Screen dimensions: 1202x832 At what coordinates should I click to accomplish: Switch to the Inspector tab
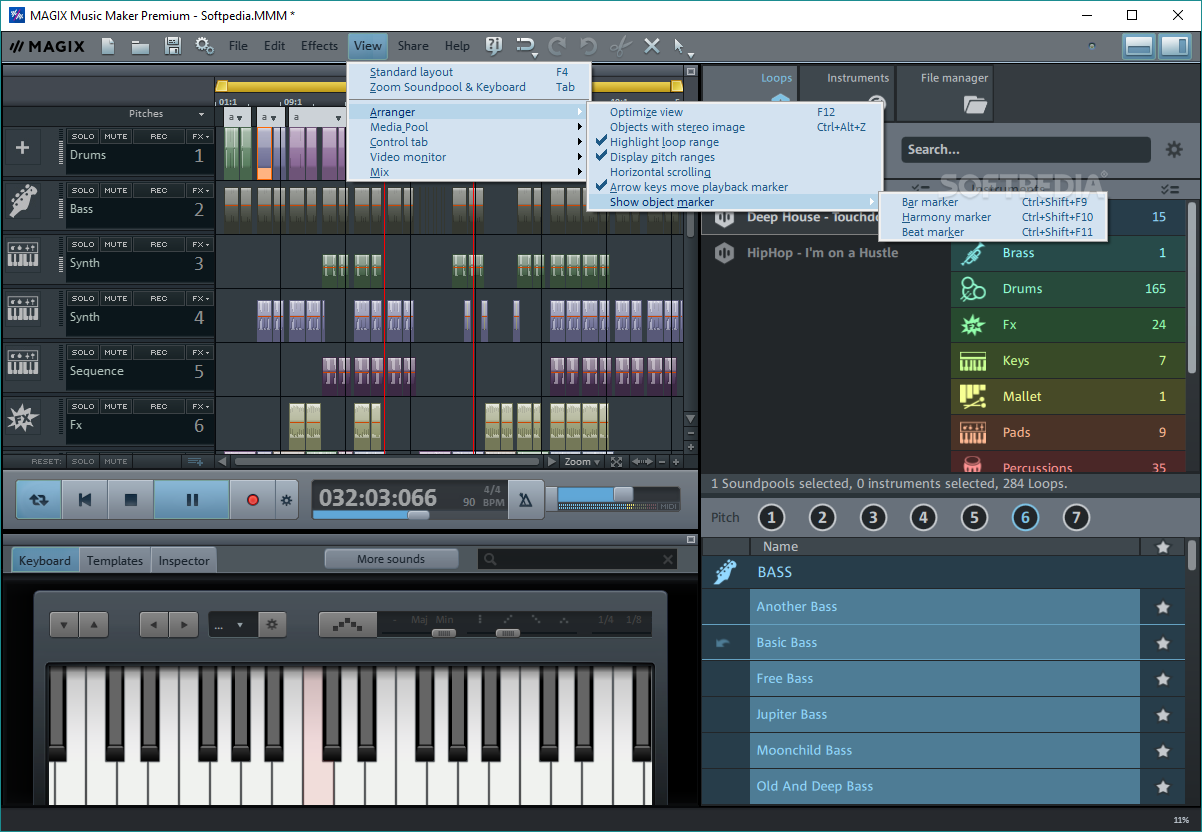pyautogui.click(x=184, y=561)
